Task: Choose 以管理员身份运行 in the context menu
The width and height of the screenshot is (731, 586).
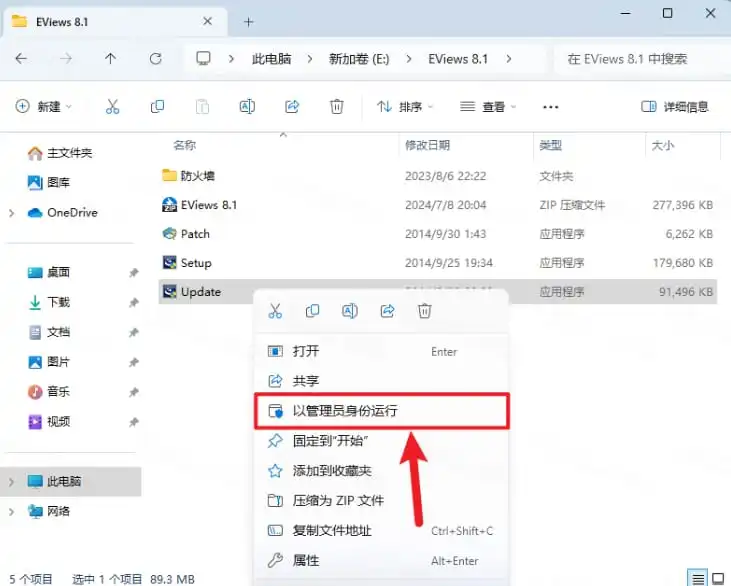Action: (x=381, y=411)
